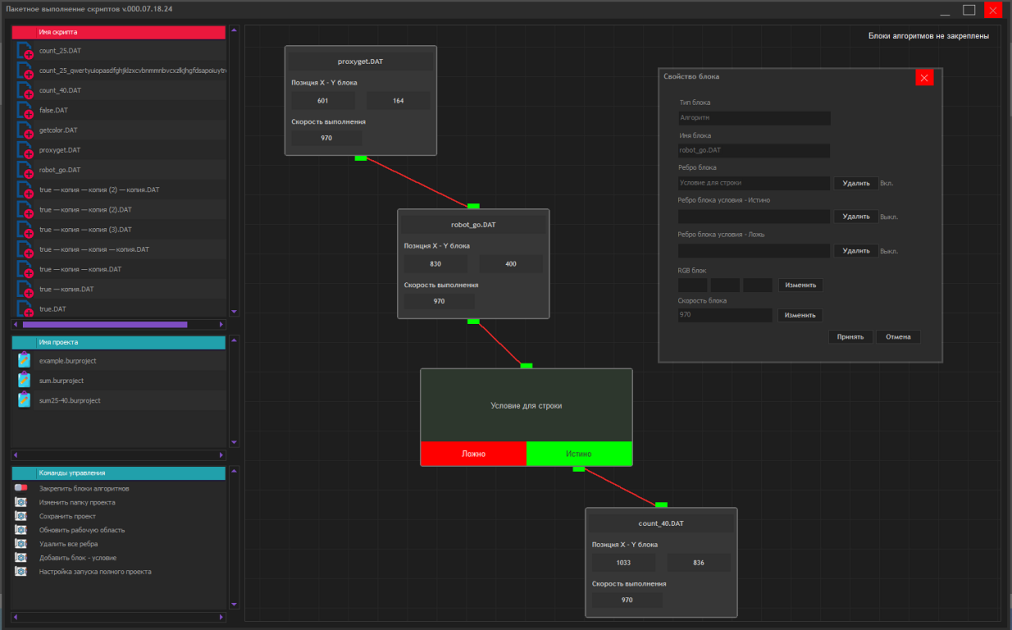Click the gear icon for Удалить все ребра
Screen dimensions: 1012x630
[21, 544]
